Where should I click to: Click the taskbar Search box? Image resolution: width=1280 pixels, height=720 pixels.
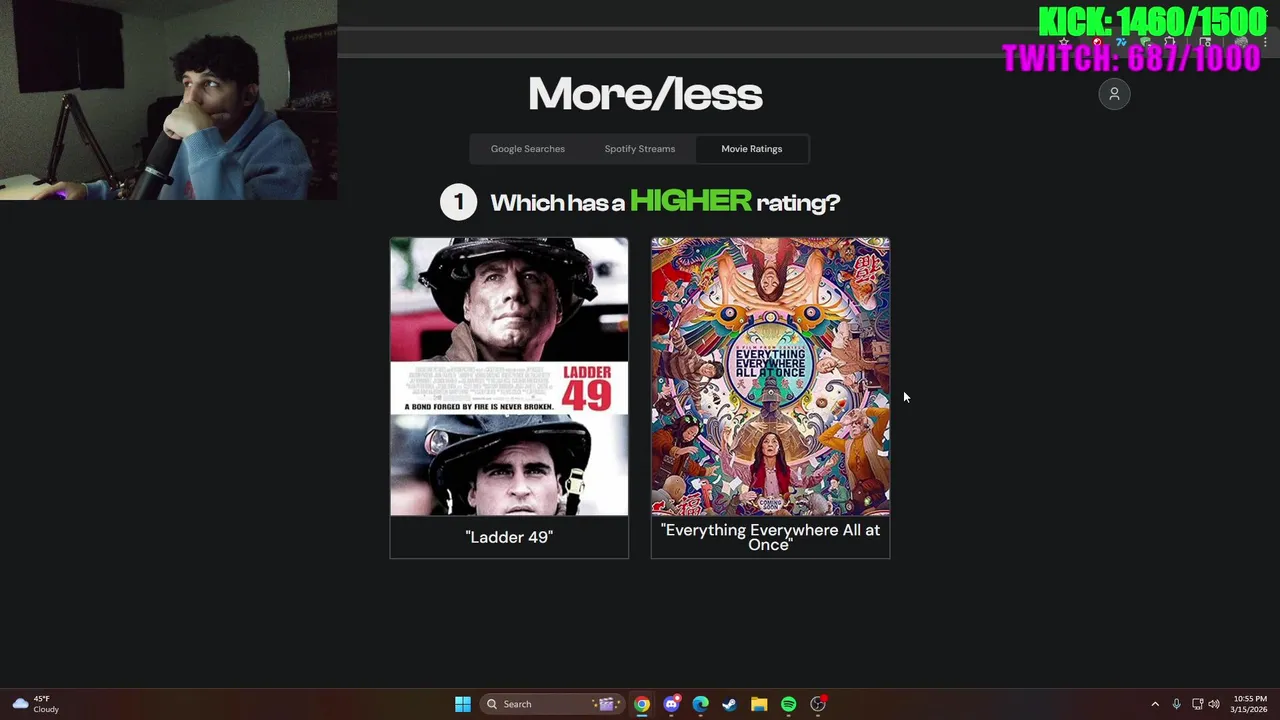[x=552, y=704]
